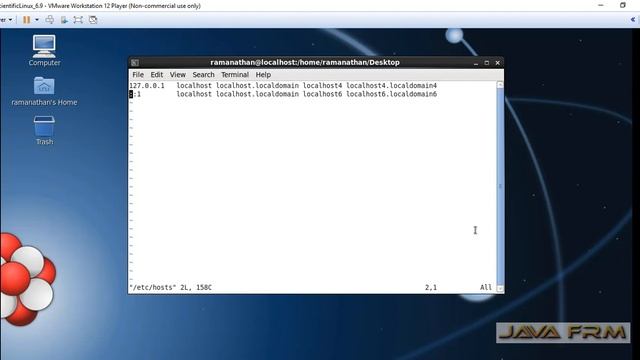The width and height of the screenshot is (640, 360).
Task: Minimize the VMware Player window
Action: click(x=600, y=5)
